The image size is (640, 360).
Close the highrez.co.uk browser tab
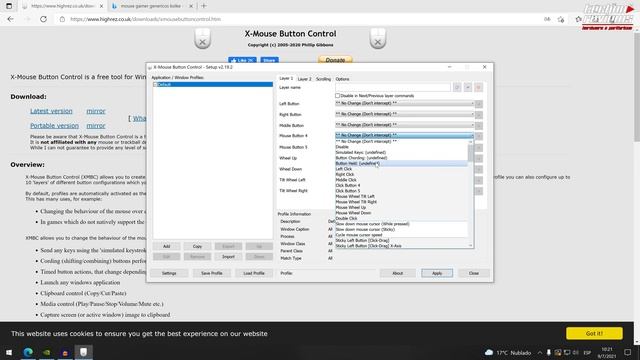click(102, 6)
